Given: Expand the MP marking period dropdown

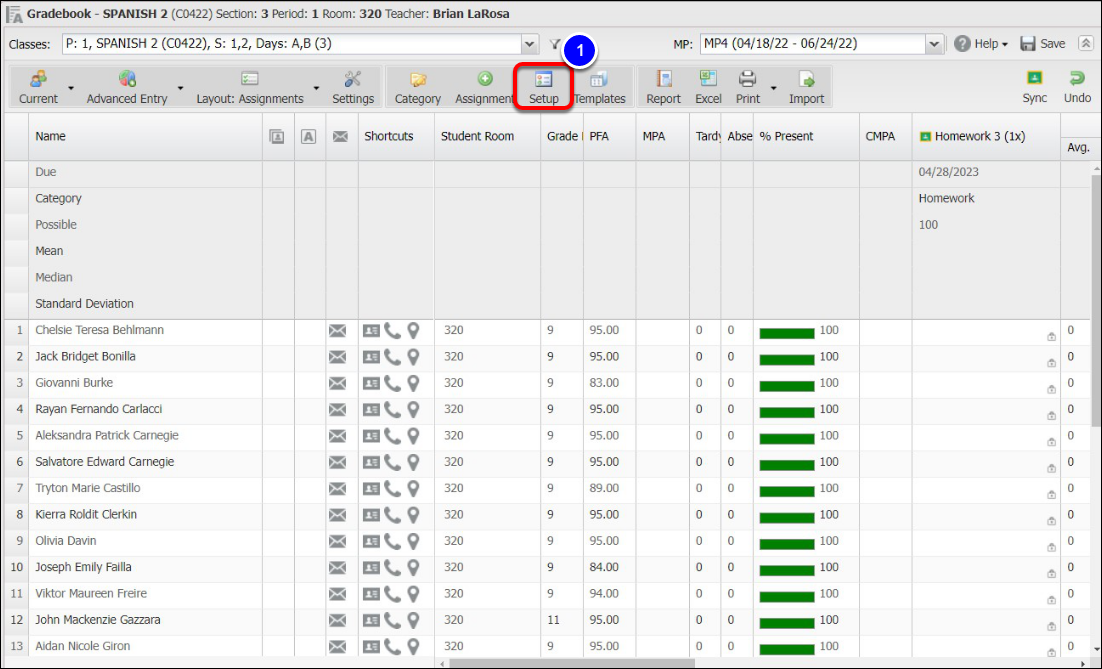Looking at the screenshot, I should tap(933, 44).
